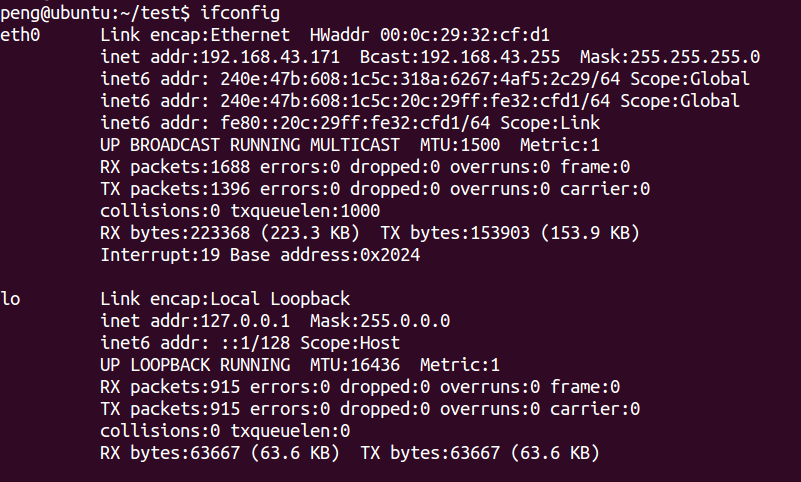
Task: Click the Local Loopback encap text
Action: pyautogui.click(x=280, y=299)
